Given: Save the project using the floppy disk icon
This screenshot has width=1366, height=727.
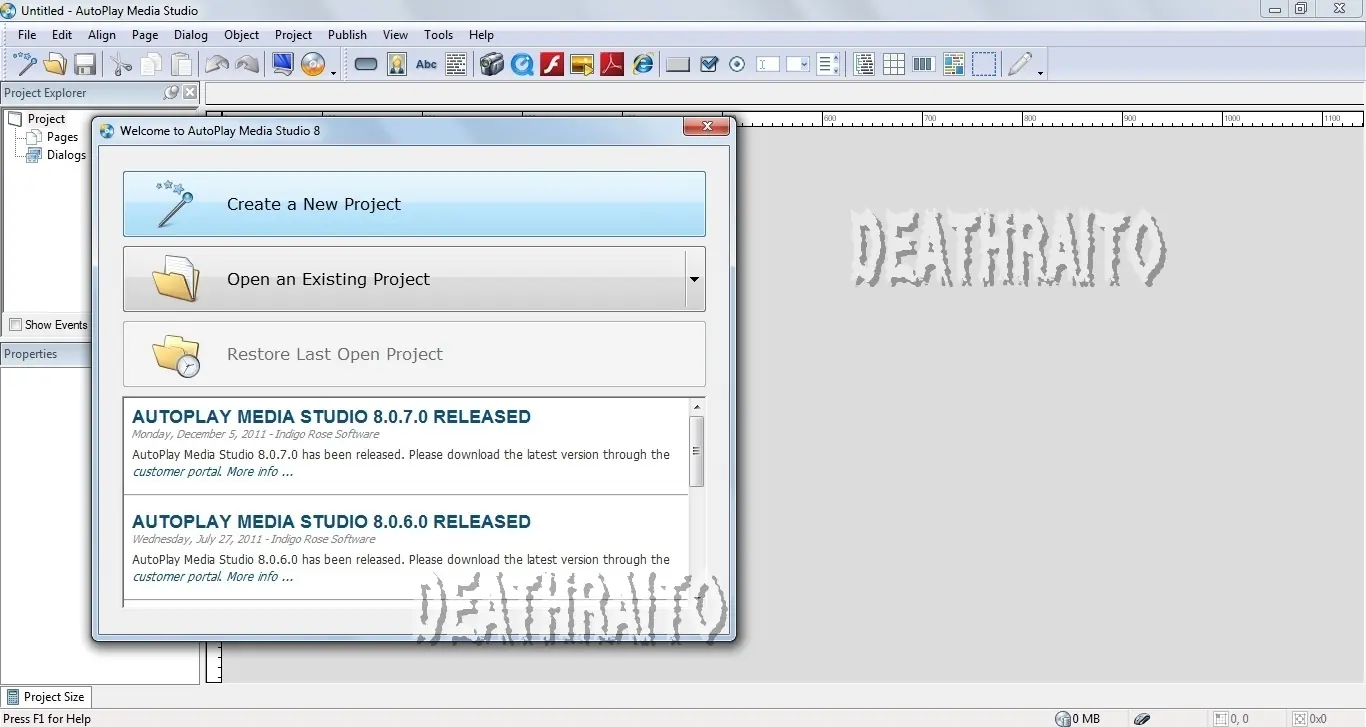Looking at the screenshot, I should click(x=85, y=65).
